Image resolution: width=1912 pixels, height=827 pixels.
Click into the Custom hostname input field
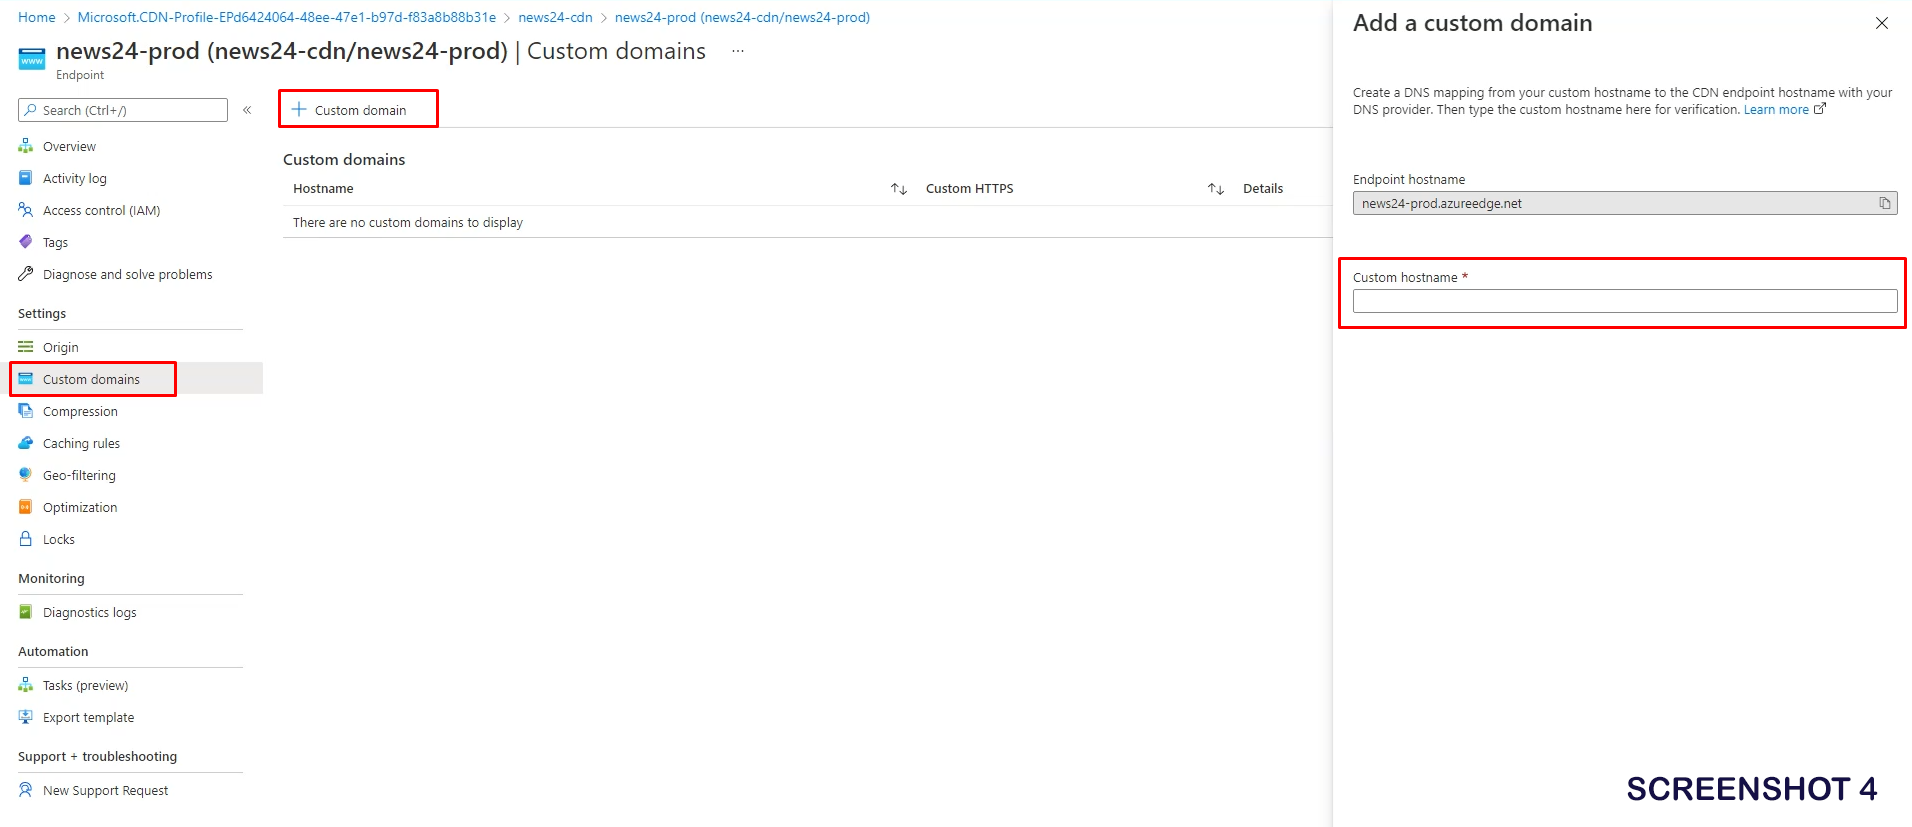1624,301
